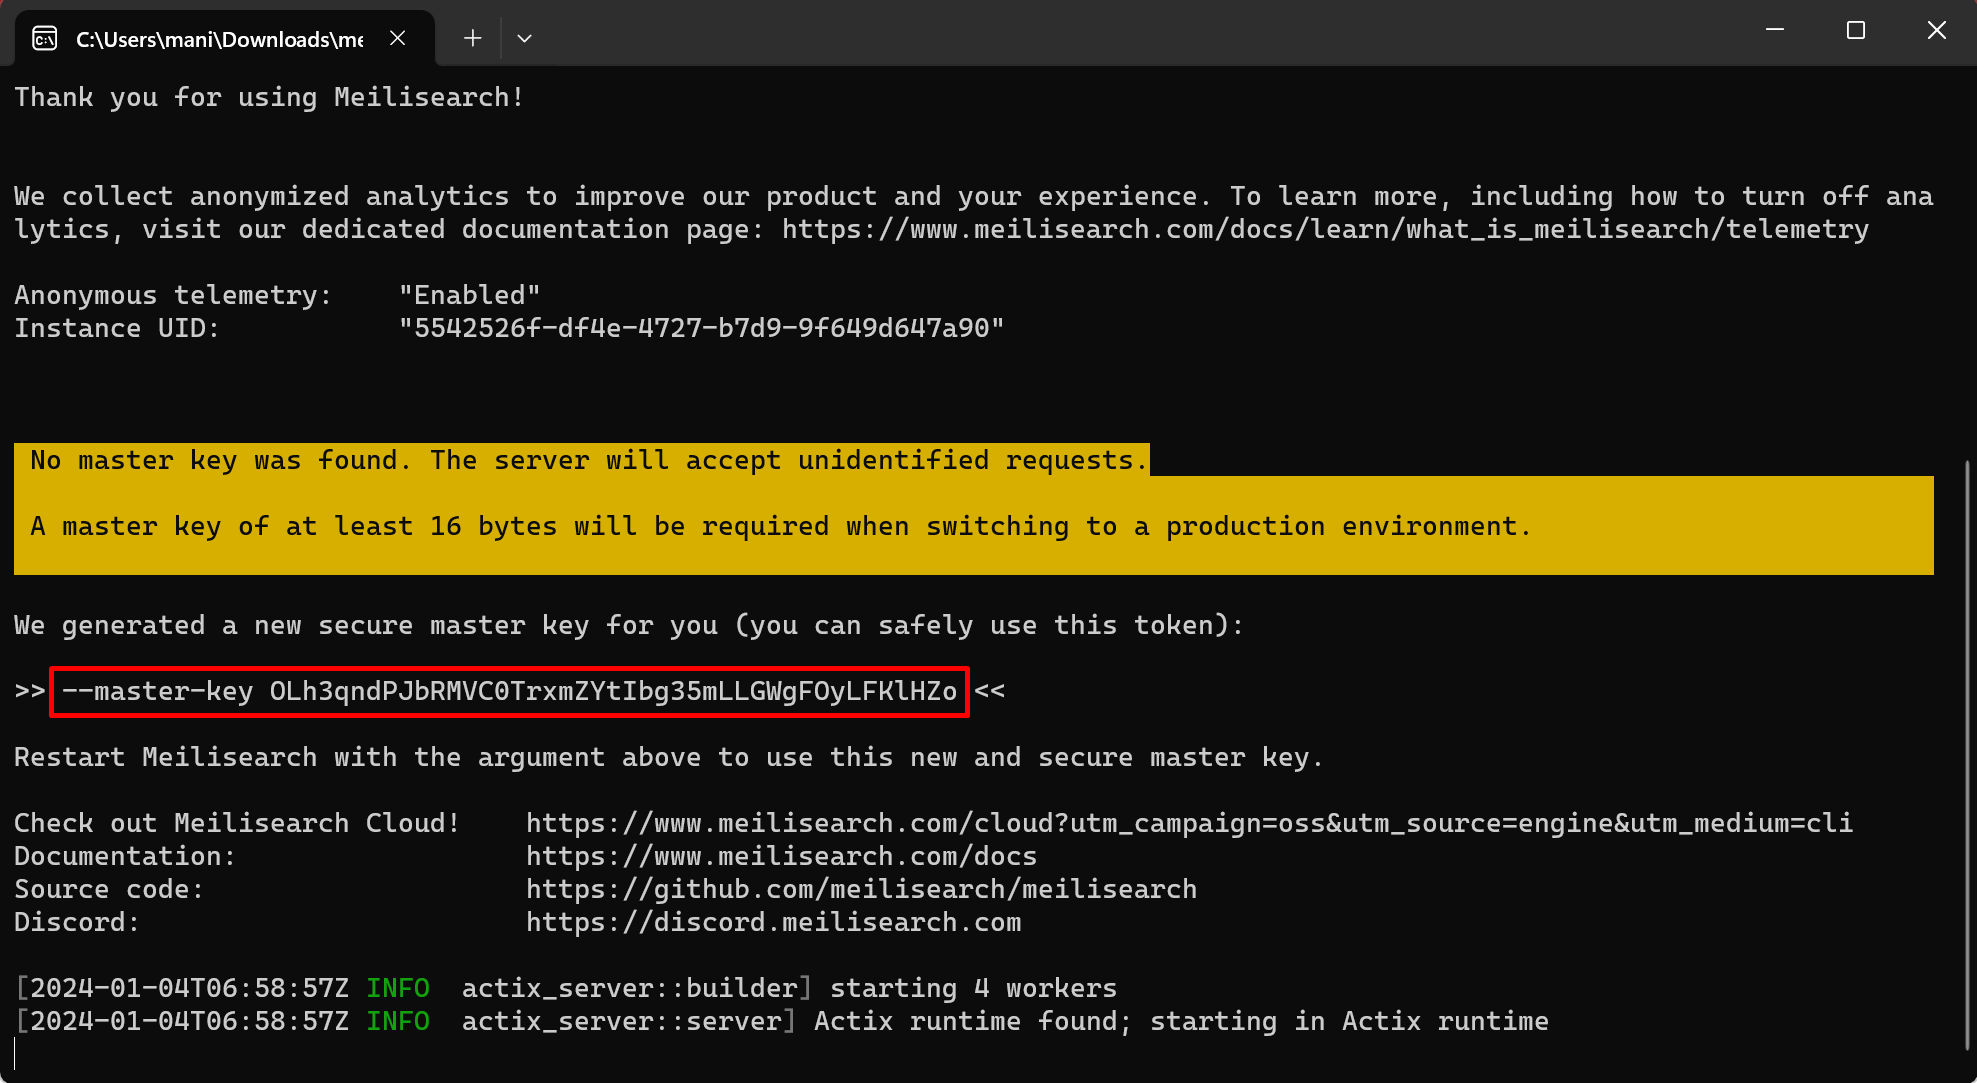1977x1083 pixels.
Task: Open the Meilisearch Cloud URL
Action: coord(1188,823)
